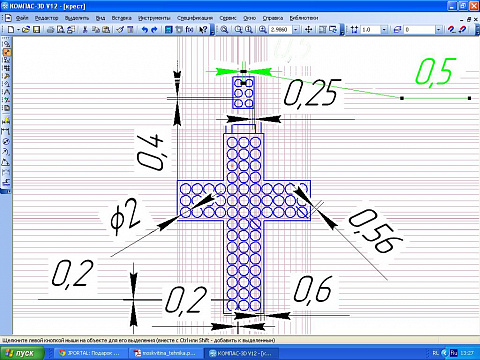Image resolution: width=480 pixels, height=360 pixels.
Task: Select the linear dimension tool
Action: (x=6, y=131)
